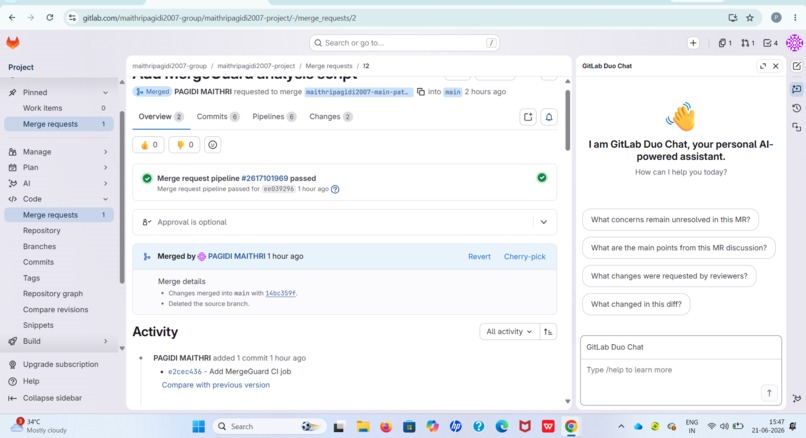Open merge requests counter in top bar

(747, 43)
